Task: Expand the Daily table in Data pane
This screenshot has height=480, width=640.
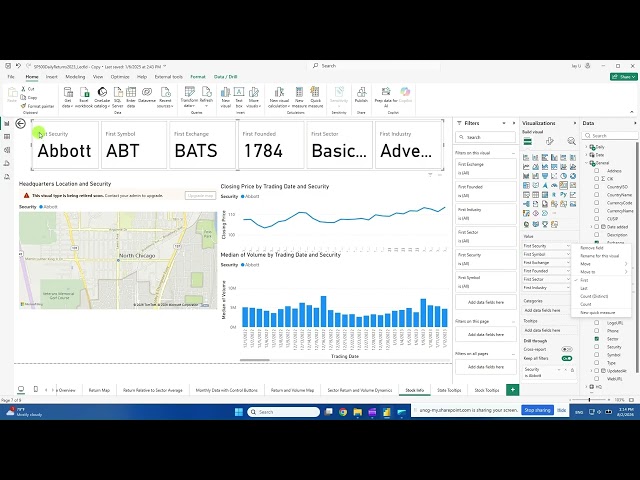Action: [587, 147]
